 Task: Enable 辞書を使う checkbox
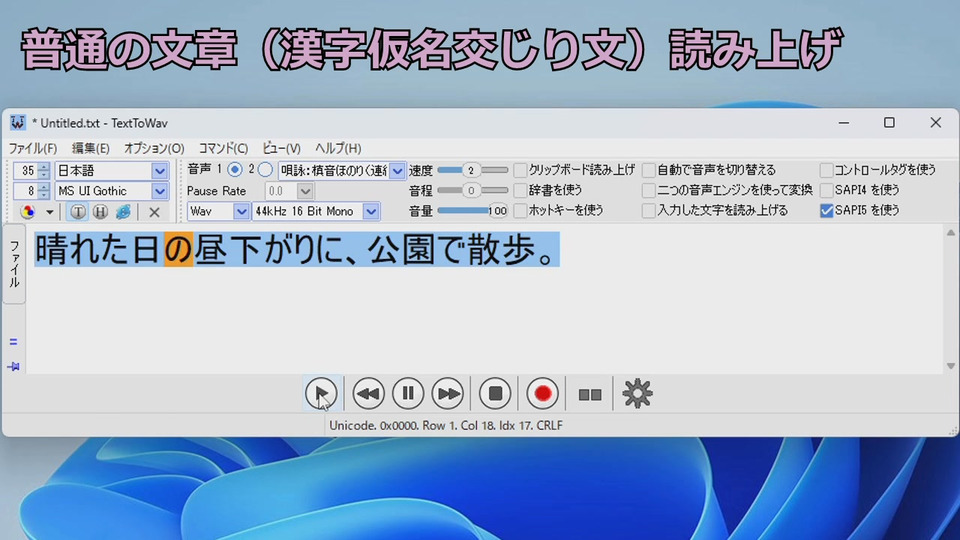coord(520,190)
